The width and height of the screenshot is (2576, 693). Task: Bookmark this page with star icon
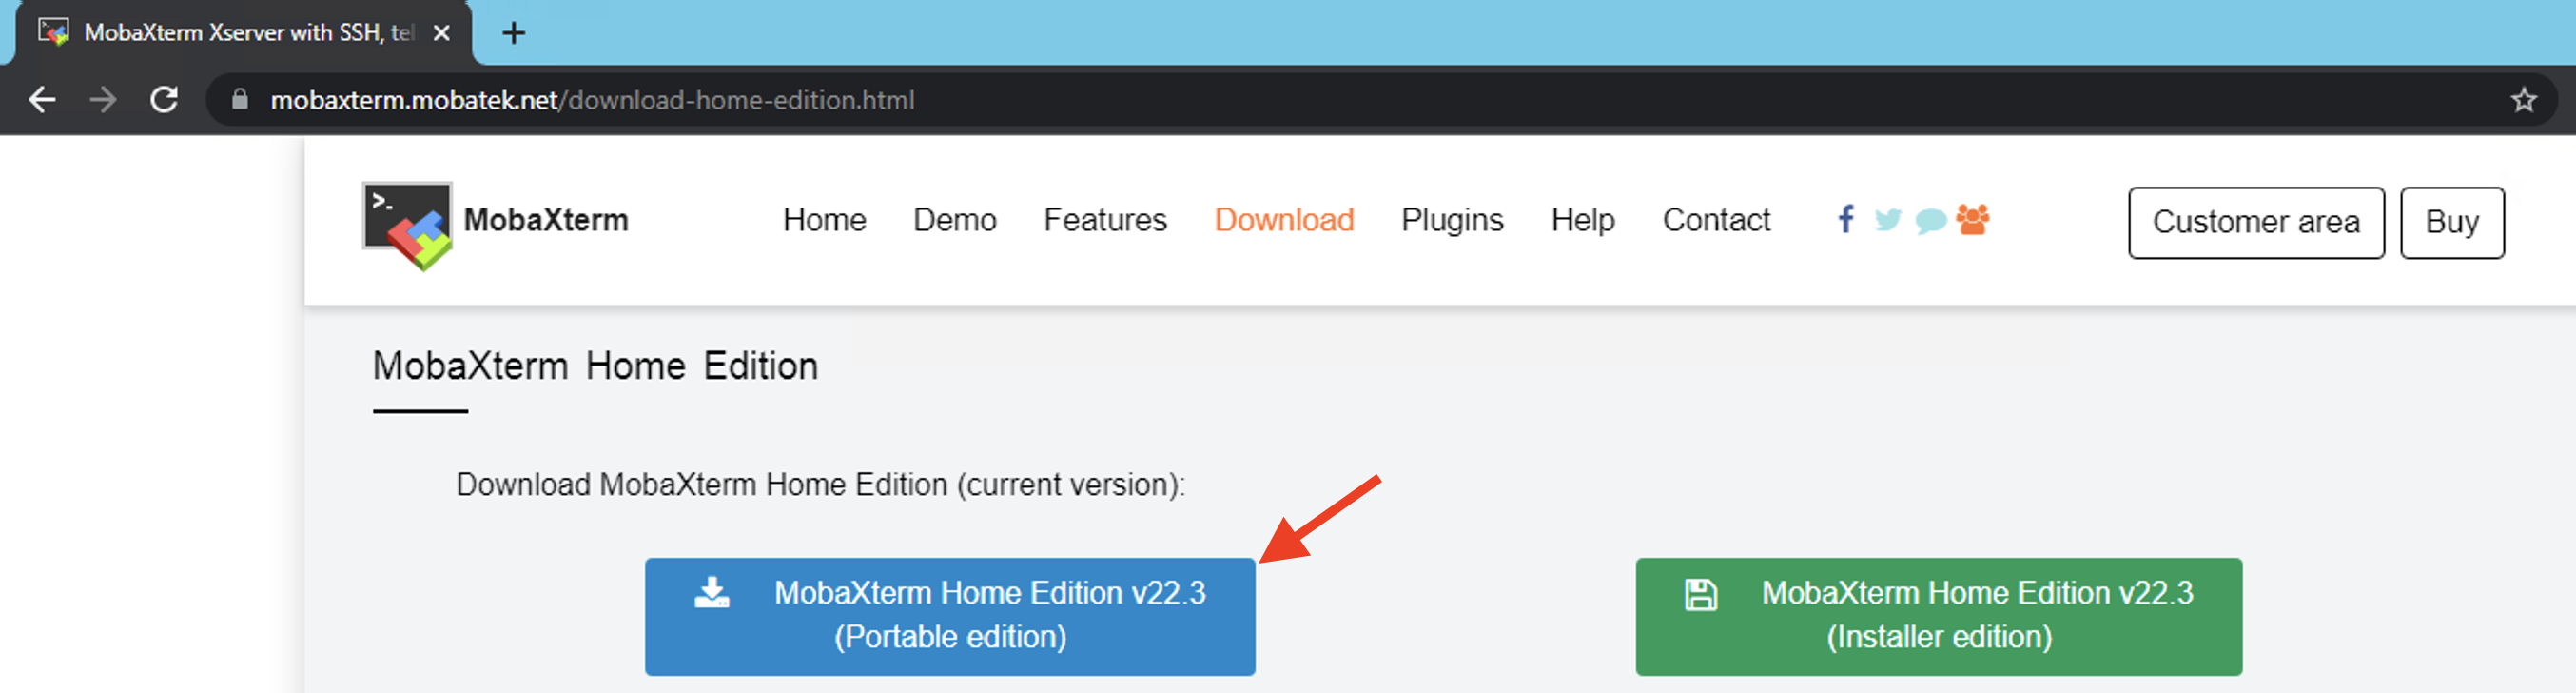tap(2523, 100)
